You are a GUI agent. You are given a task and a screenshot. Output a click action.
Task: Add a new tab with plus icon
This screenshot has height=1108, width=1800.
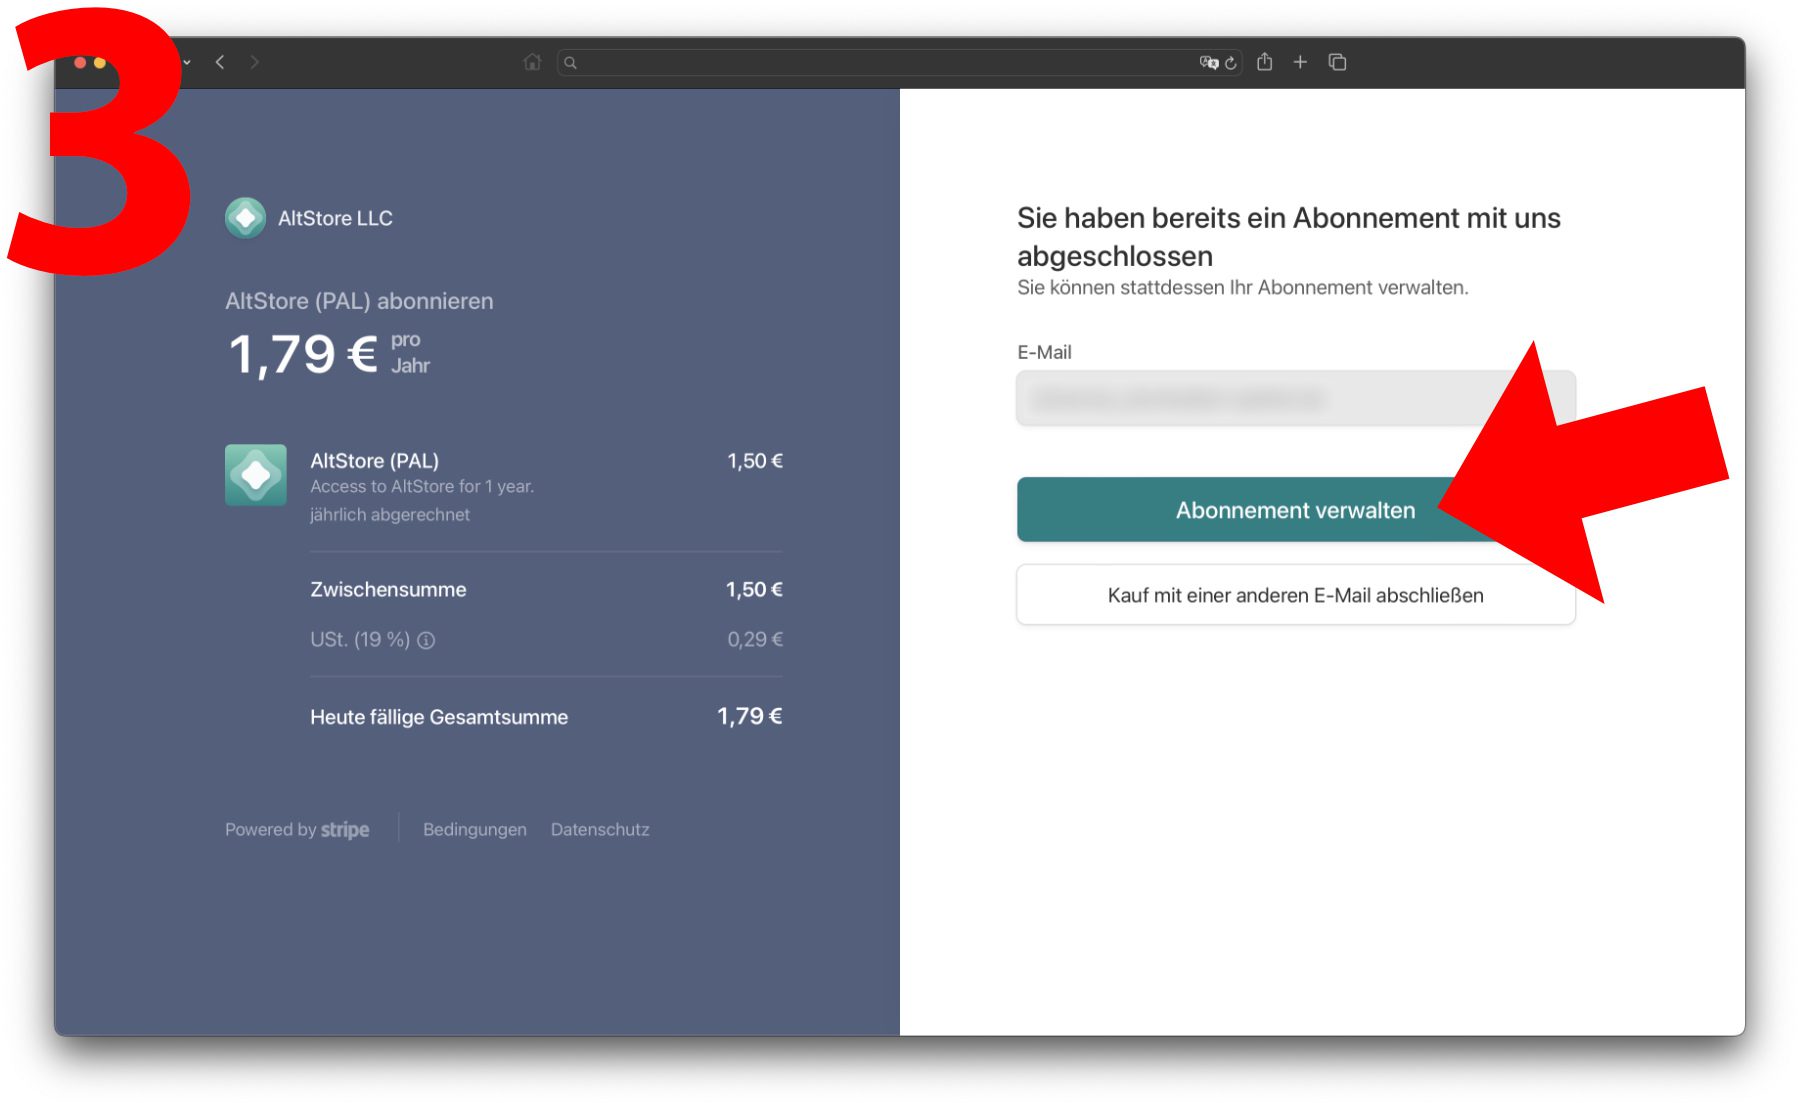(x=1300, y=62)
